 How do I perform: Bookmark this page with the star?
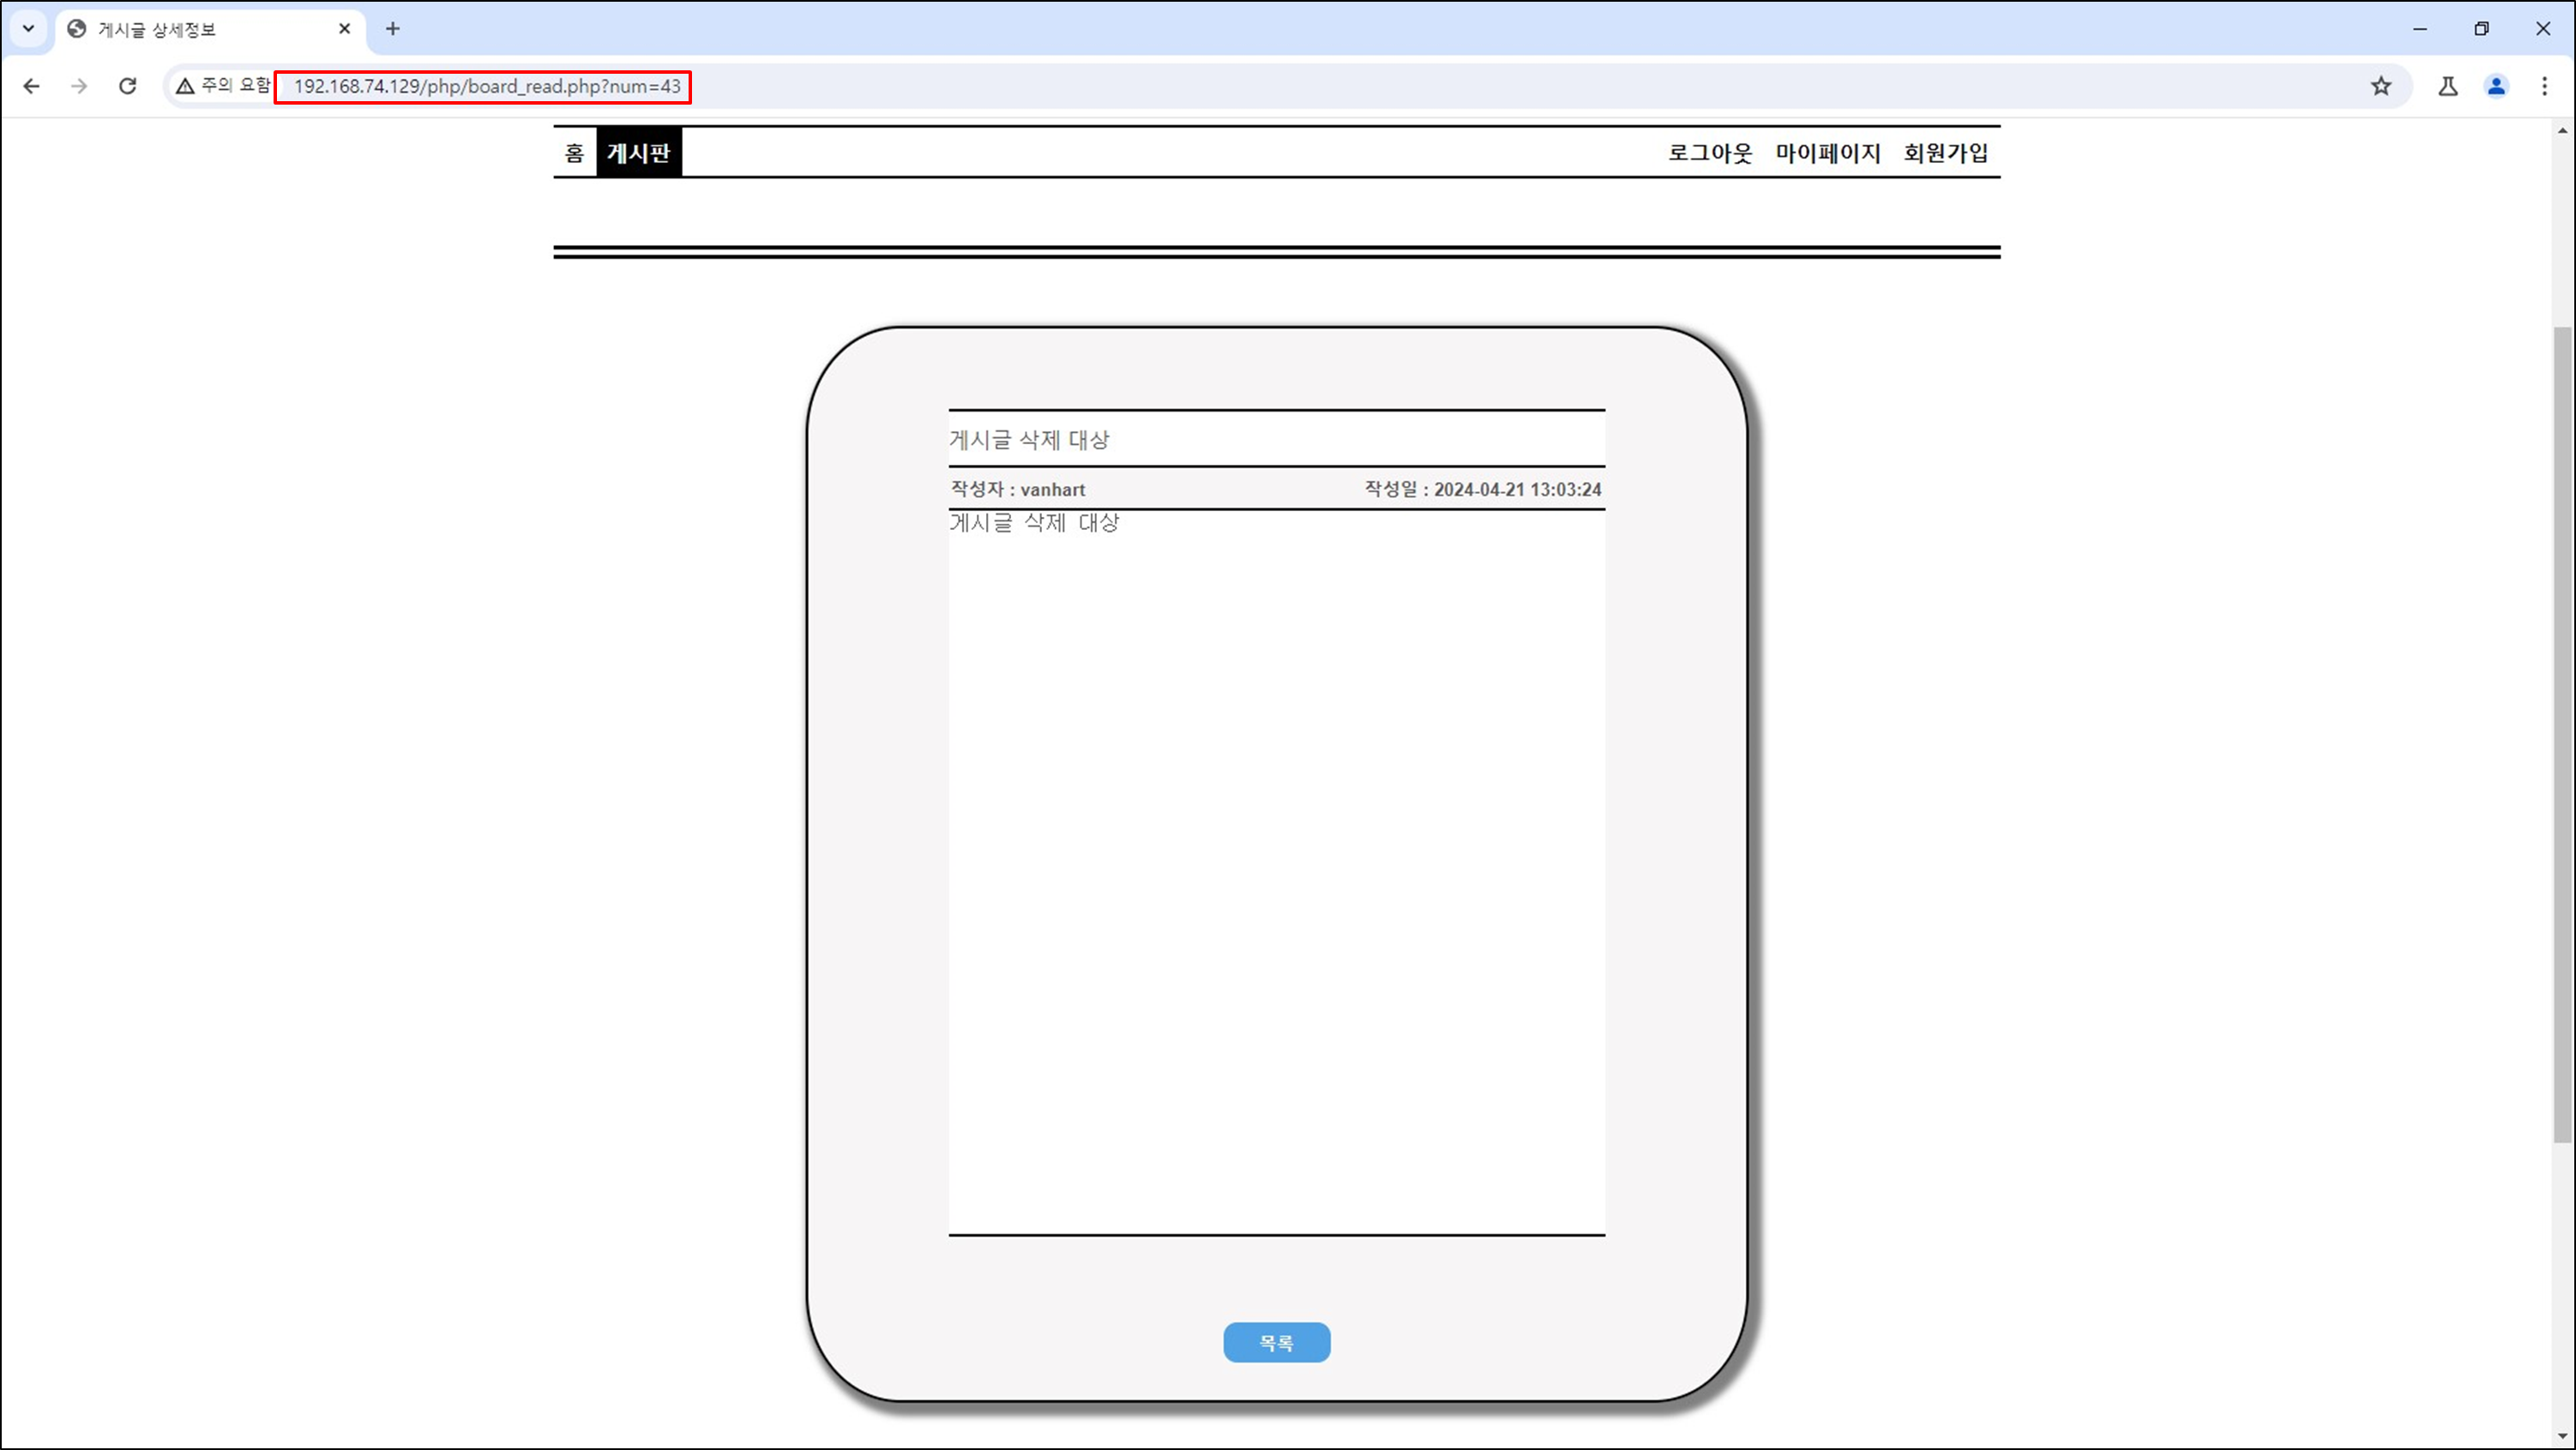click(x=2381, y=86)
